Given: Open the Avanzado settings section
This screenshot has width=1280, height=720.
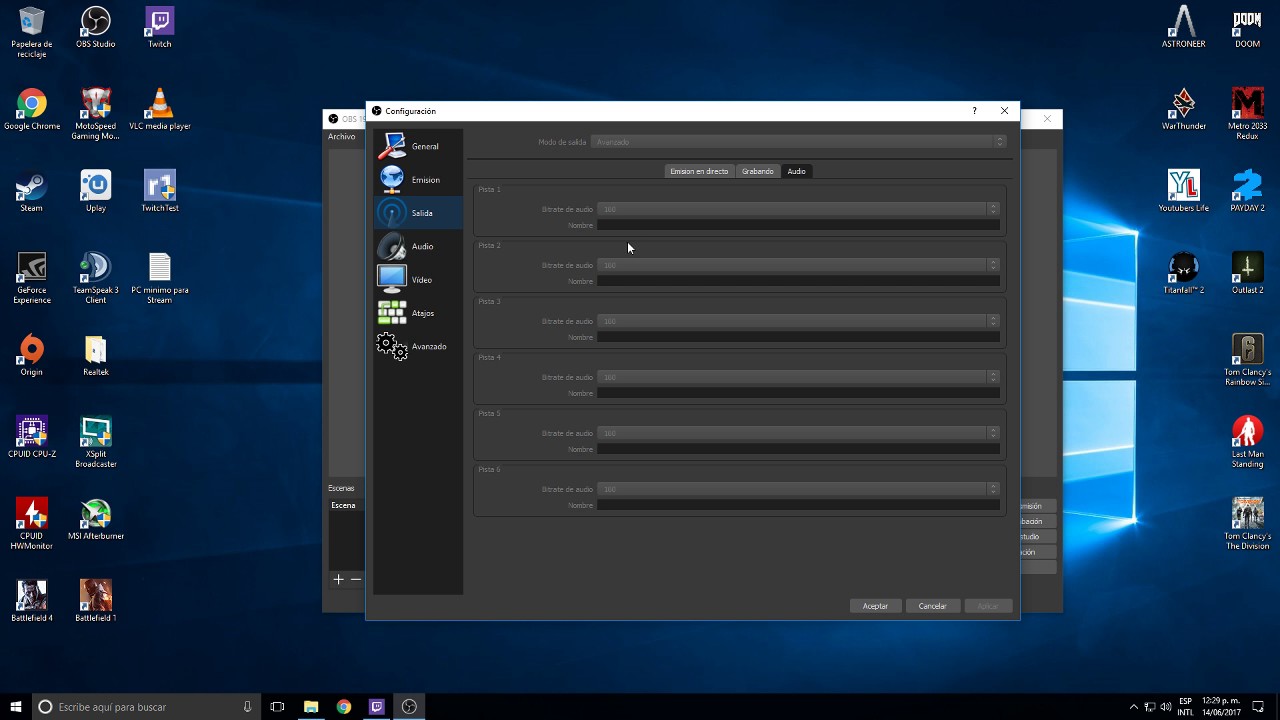Looking at the screenshot, I should (418, 346).
